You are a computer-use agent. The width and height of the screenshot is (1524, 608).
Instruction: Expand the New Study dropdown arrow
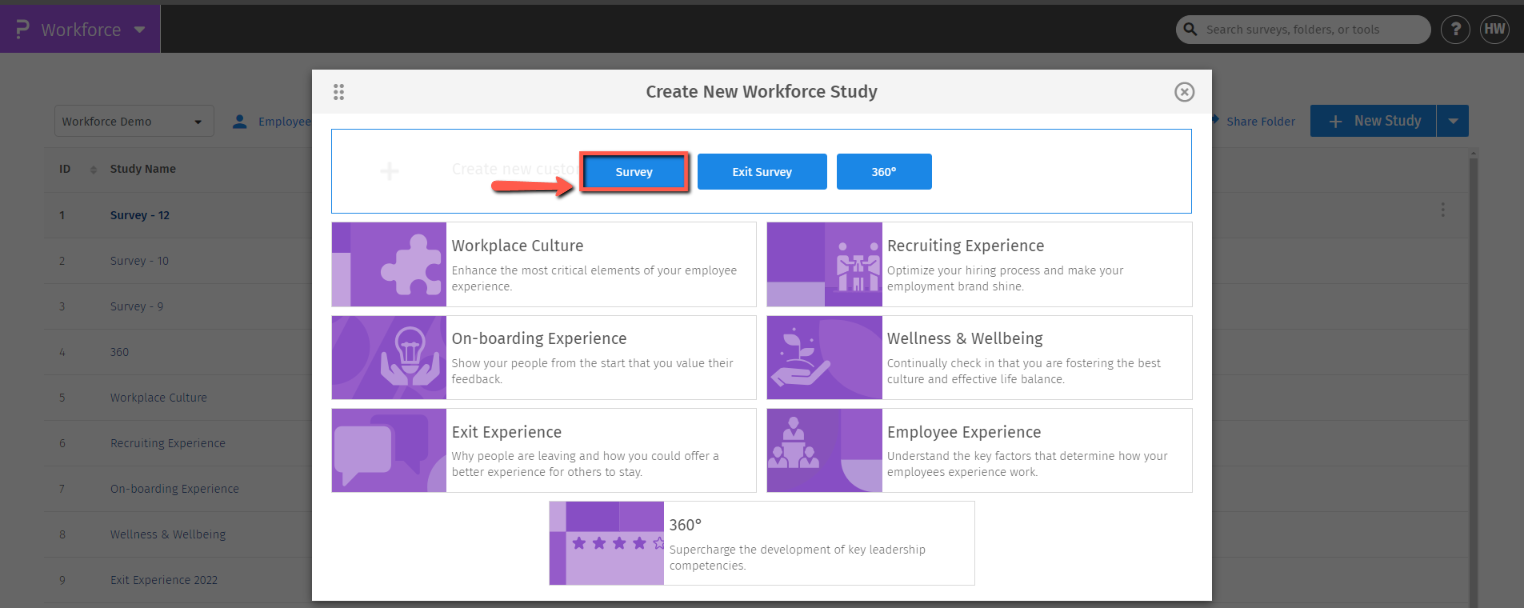coord(1453,120)
